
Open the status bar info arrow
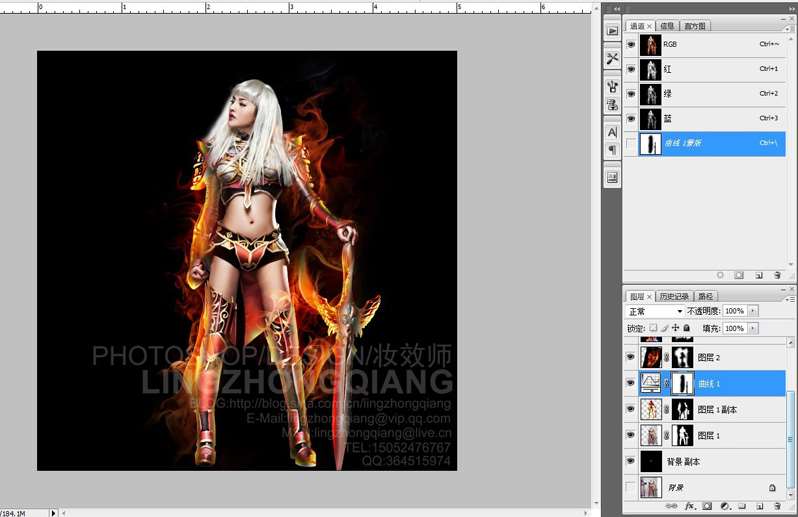pos(53,513)
